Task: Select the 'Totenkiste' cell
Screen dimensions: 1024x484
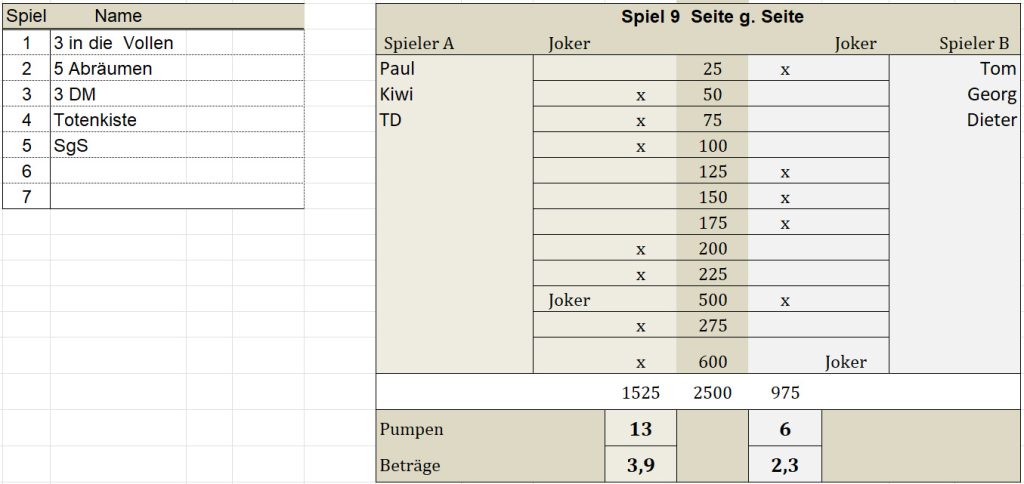Action: 177,120
